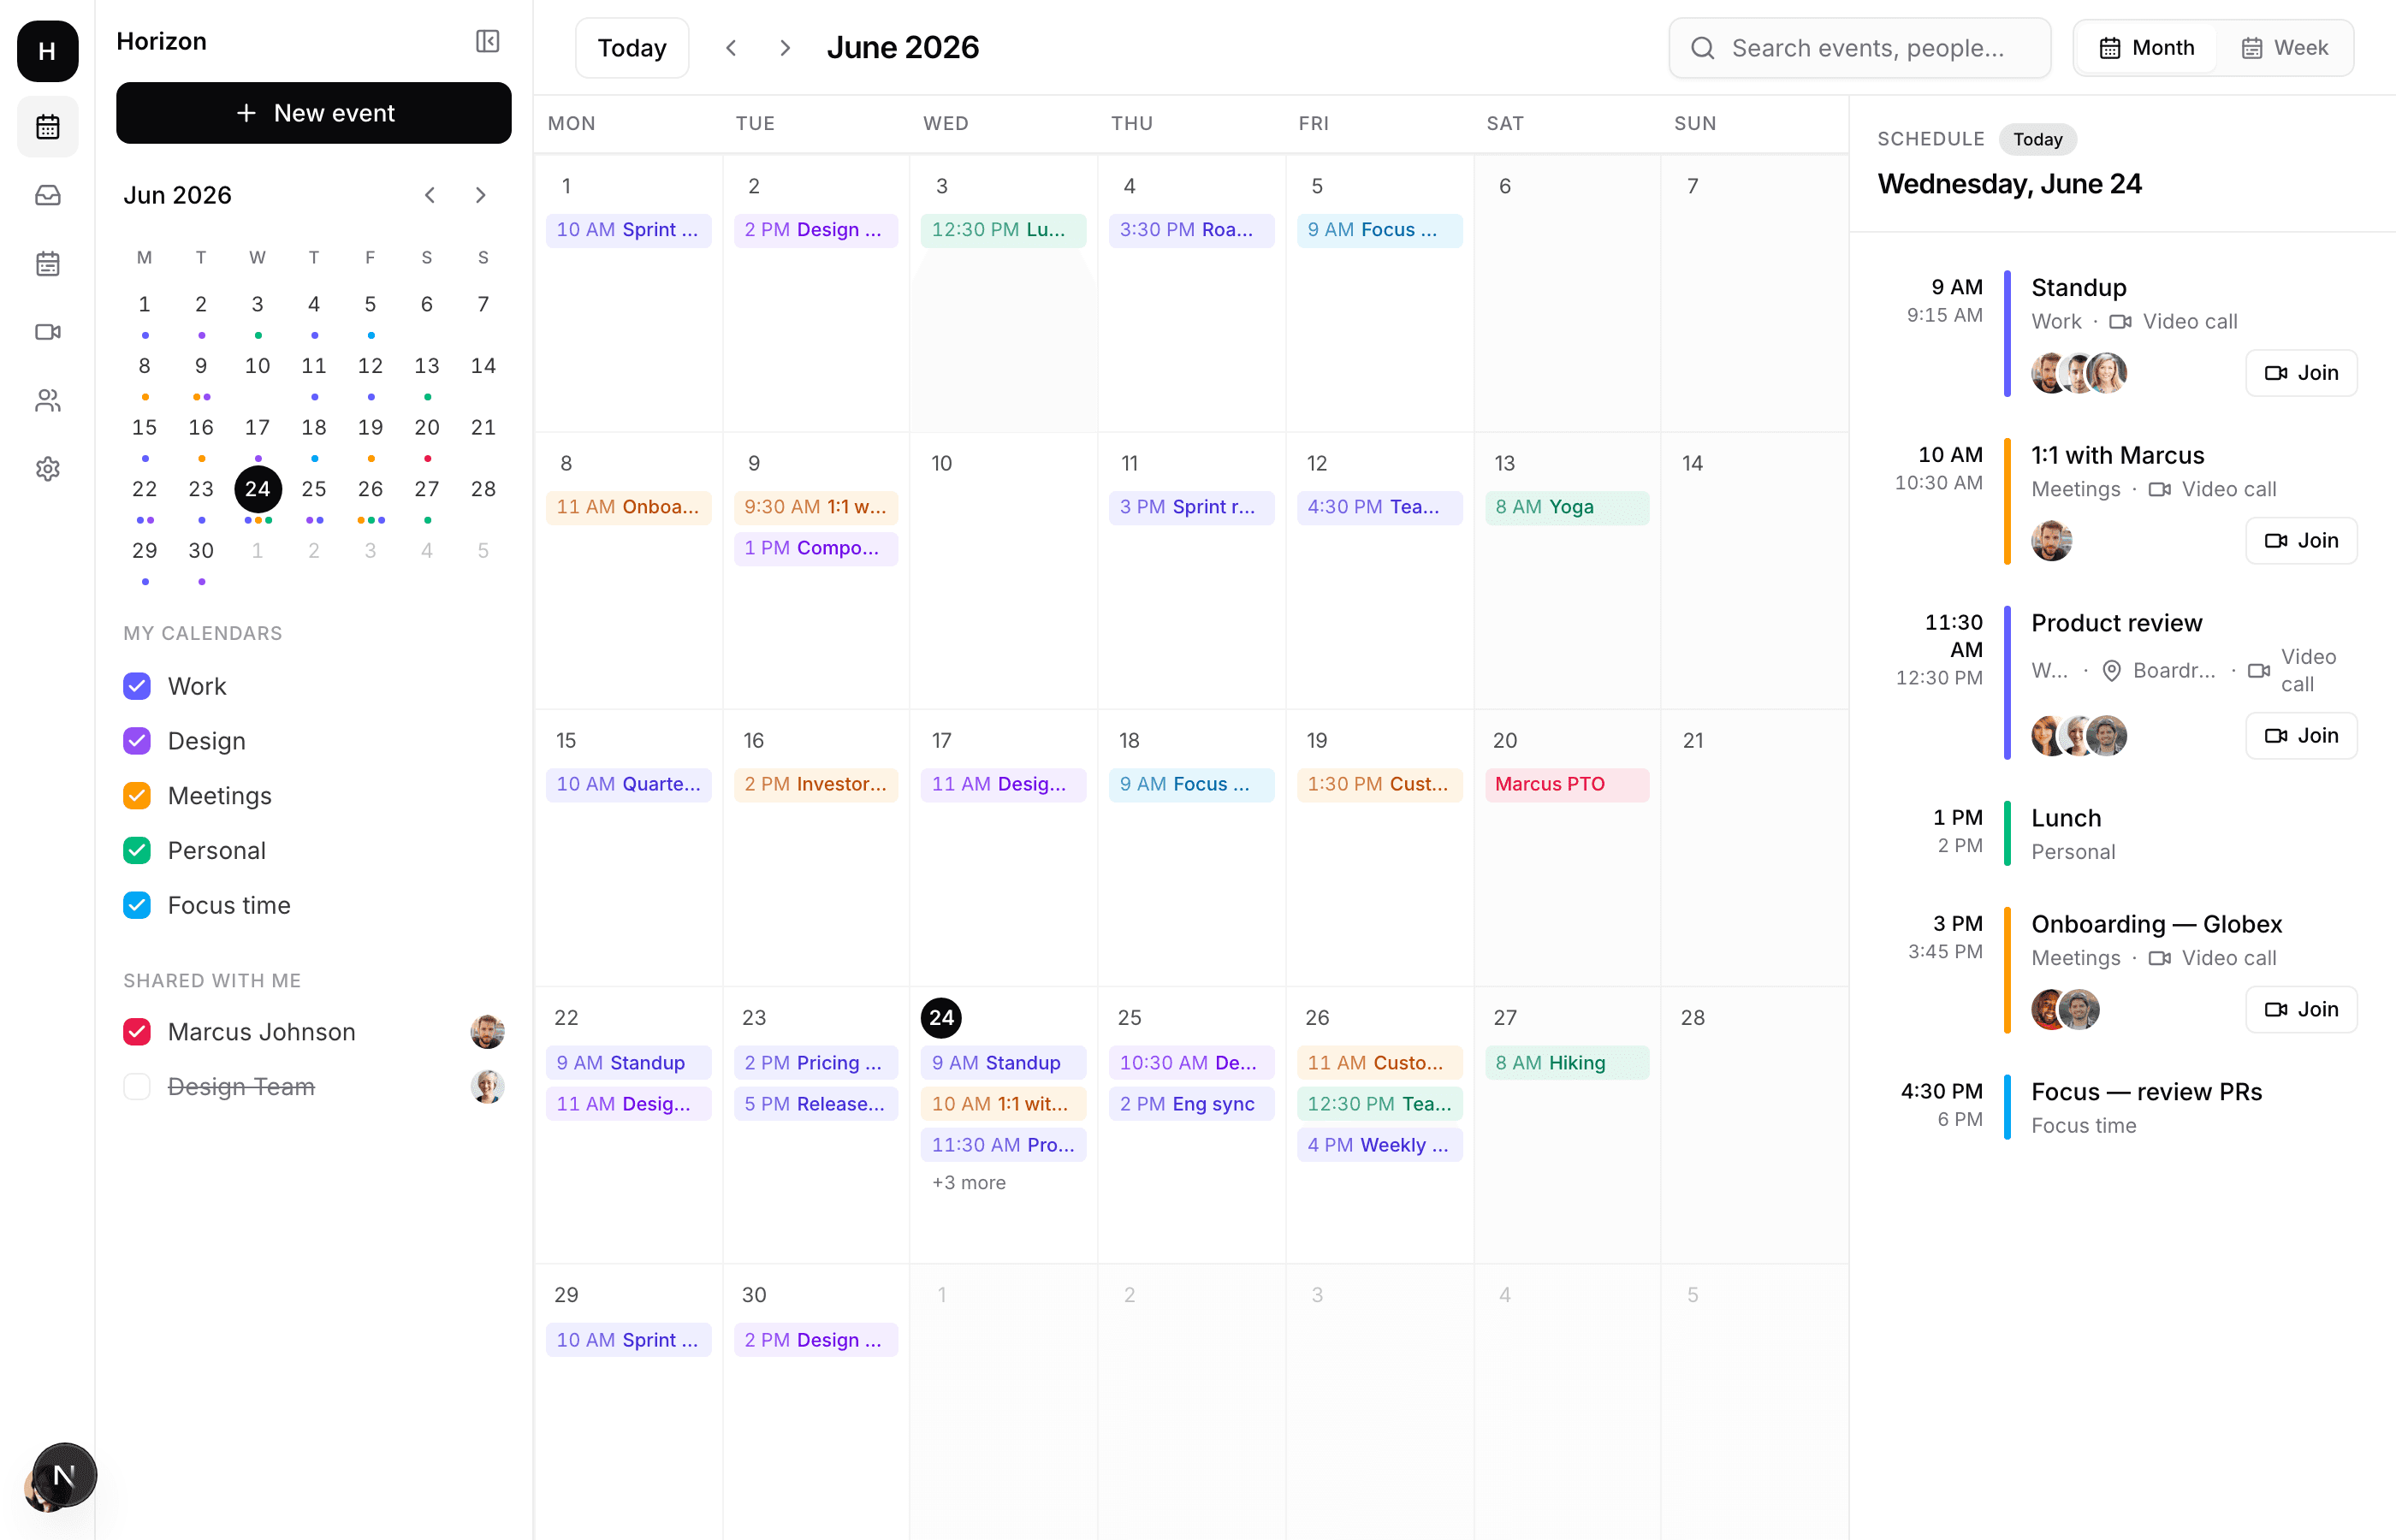The image size is (2396, 1540).
Task: Go to previous month in main calendar header
Action: click(x=731, y=48)
